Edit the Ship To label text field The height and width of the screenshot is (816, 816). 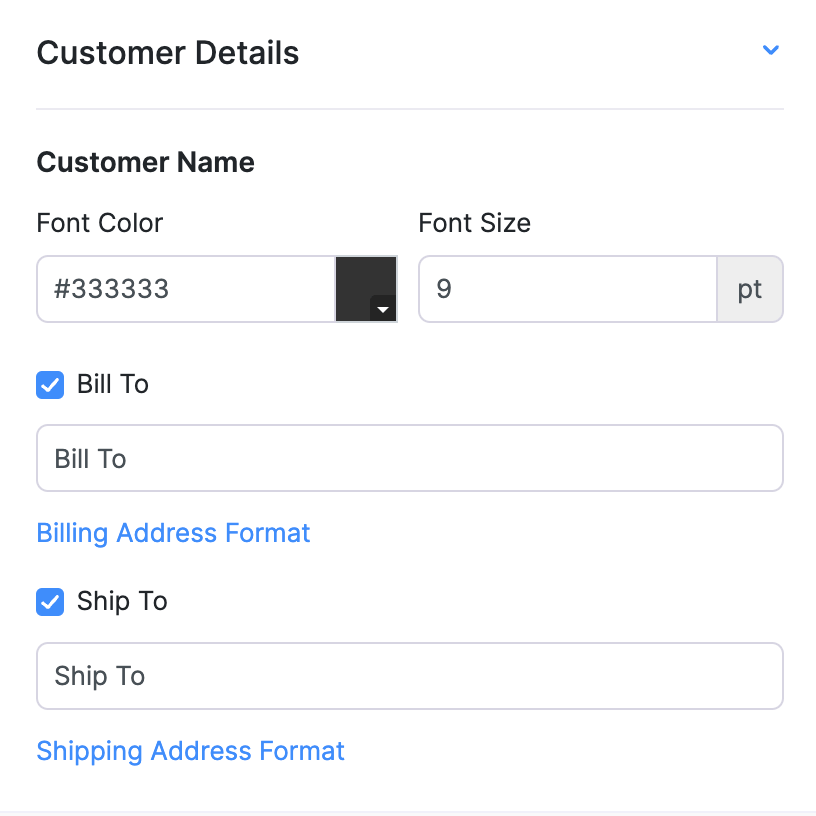tap(409, 676)
